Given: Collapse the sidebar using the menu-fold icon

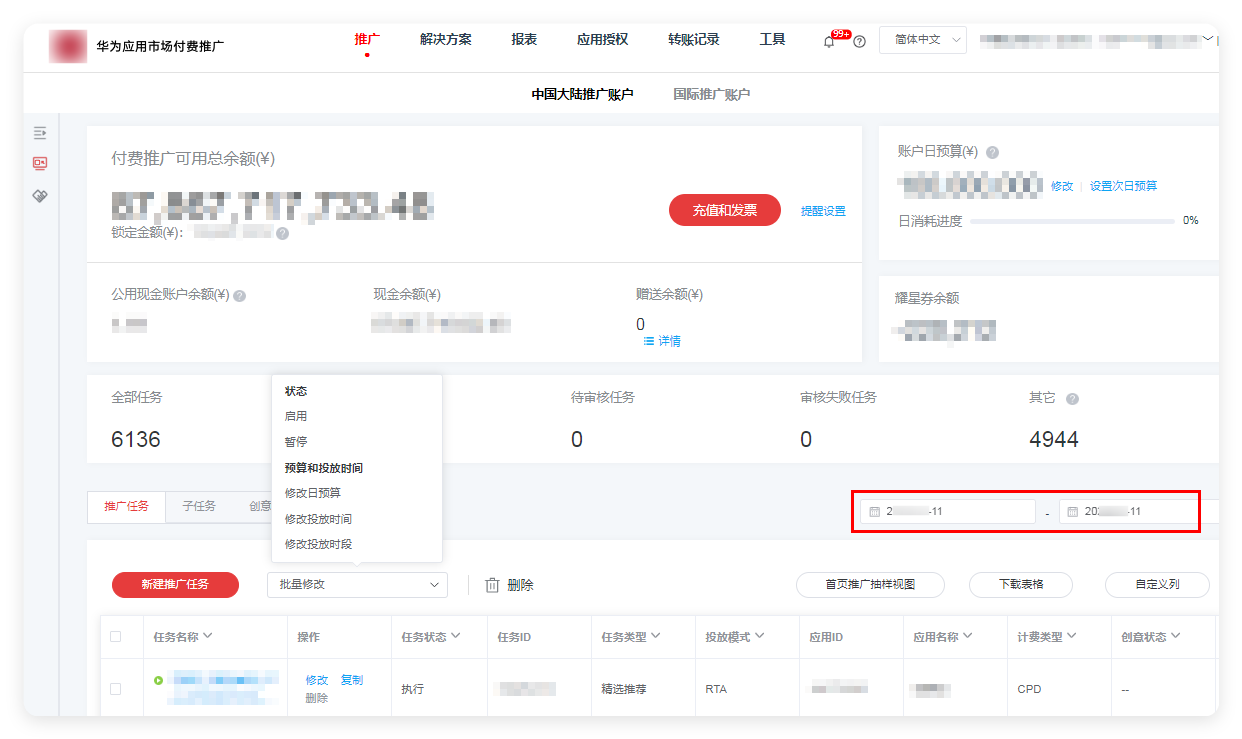Looking at the screenshot, I should (x=40, y=132).
